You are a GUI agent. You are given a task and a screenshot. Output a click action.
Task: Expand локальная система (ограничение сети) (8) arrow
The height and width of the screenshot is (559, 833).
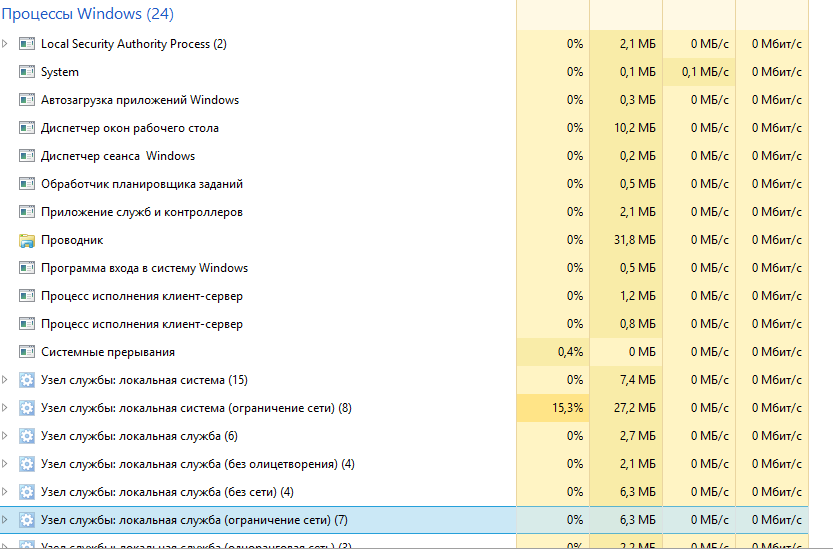5,408
